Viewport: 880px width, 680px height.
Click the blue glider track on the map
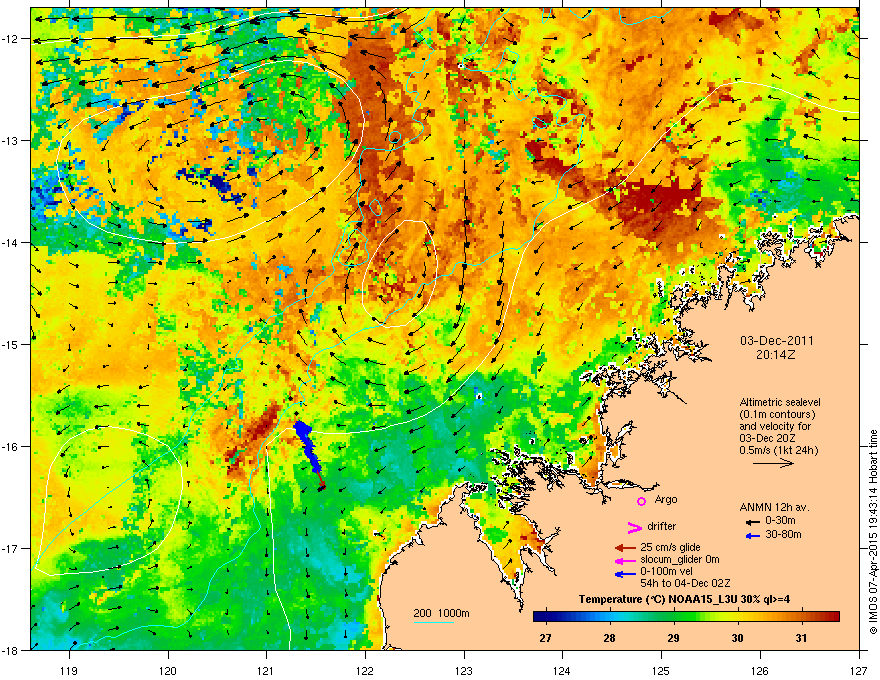pos(306,446)
